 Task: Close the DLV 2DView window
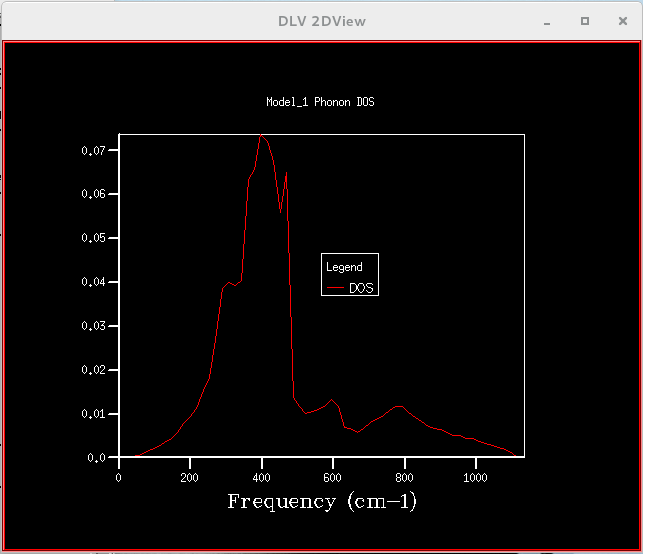(x=623, y=21)
